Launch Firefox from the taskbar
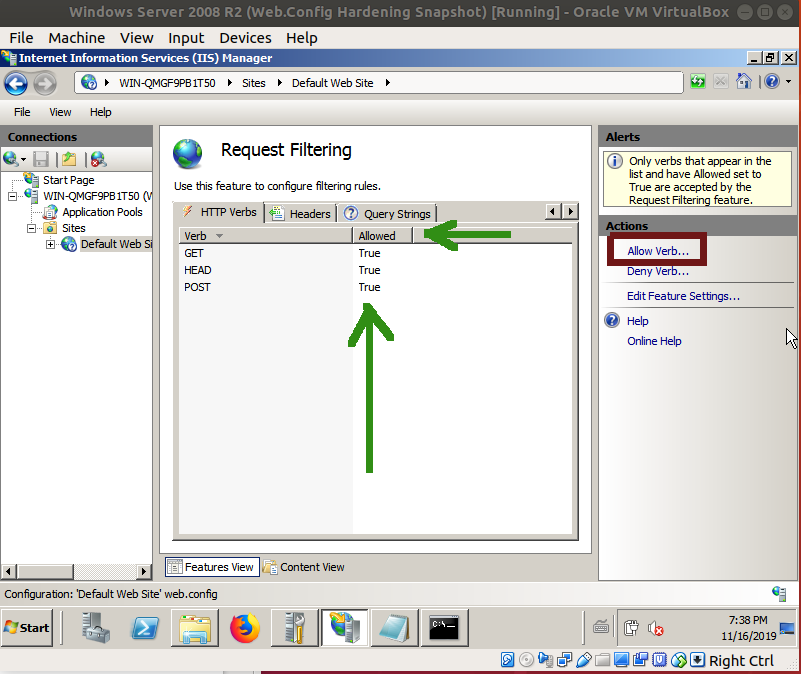The height and width of the screenshot is (674, 801). [245, 628]
